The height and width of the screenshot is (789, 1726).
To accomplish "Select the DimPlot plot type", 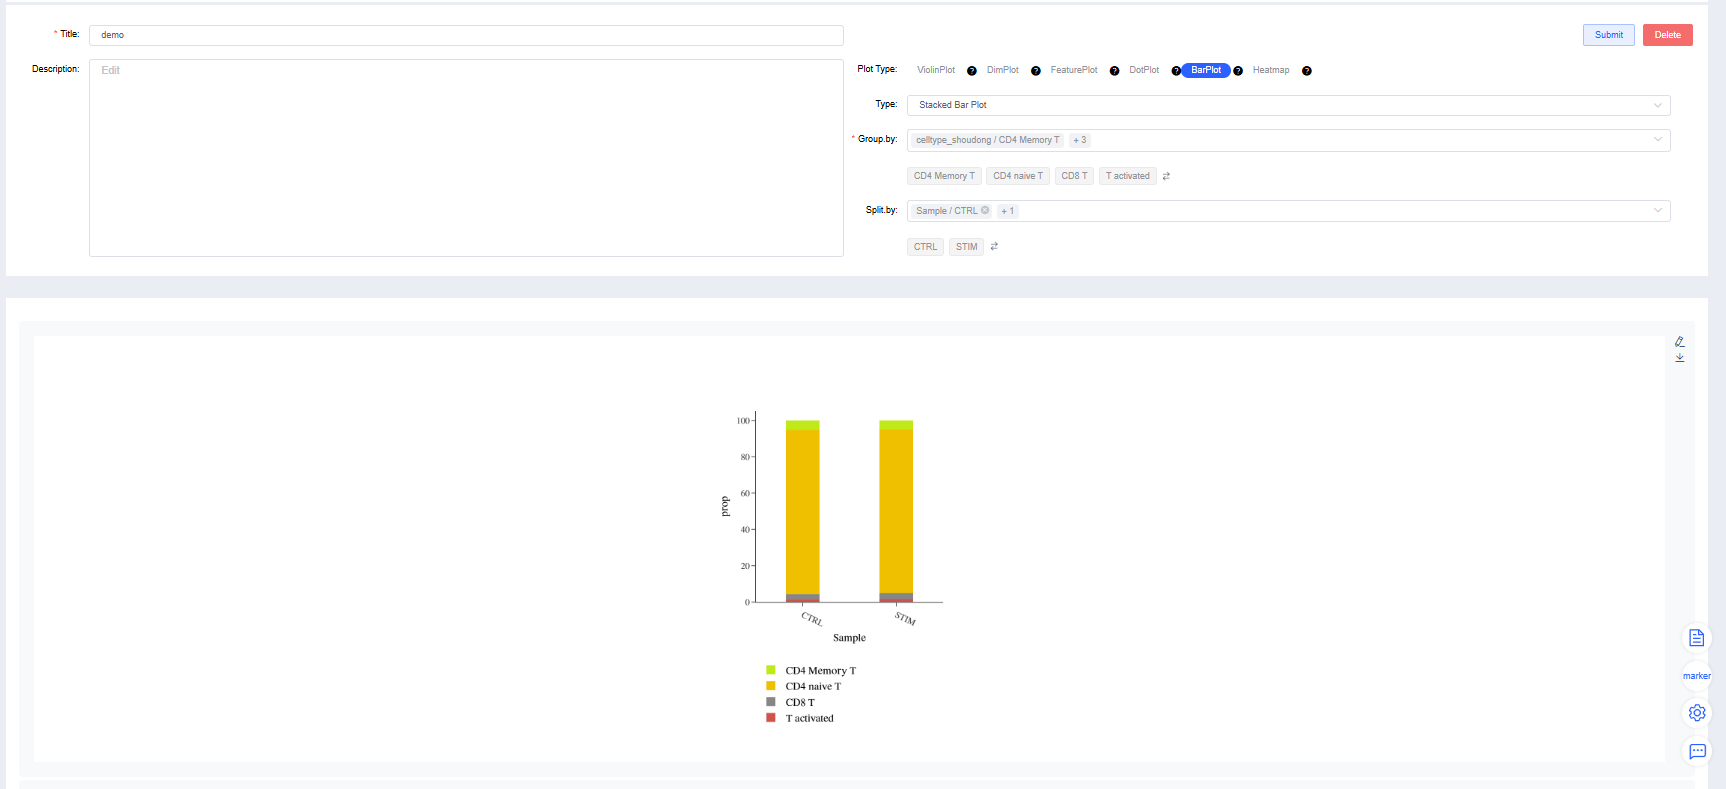I will point(1002,70).
